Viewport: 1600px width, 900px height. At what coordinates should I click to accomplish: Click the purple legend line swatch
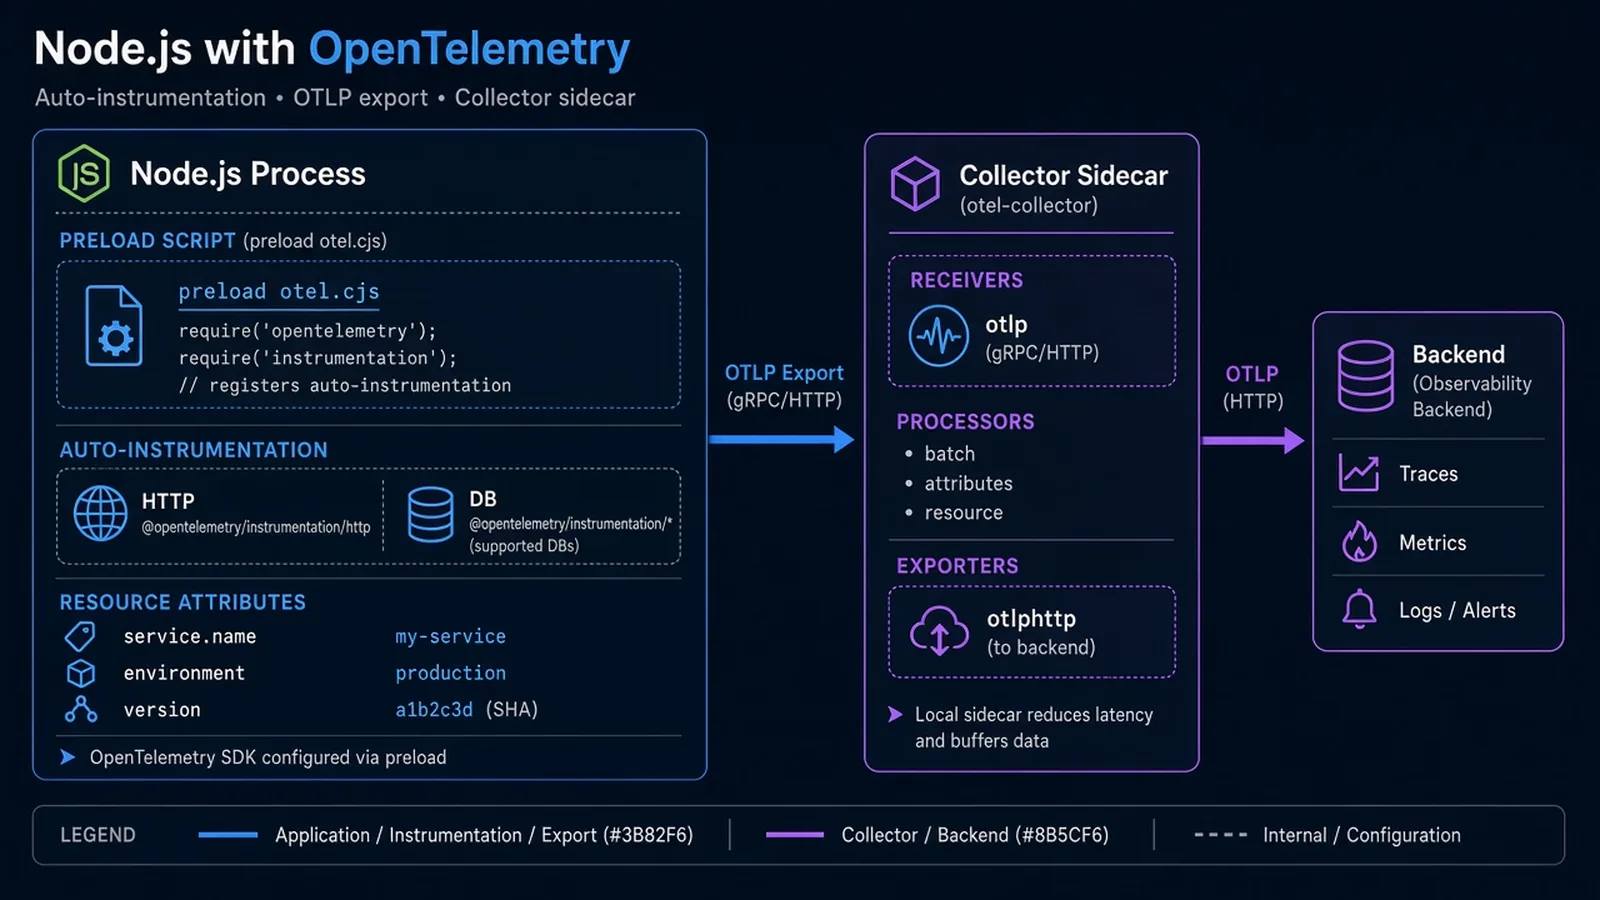pyautogui.click(x=795, y=835)
